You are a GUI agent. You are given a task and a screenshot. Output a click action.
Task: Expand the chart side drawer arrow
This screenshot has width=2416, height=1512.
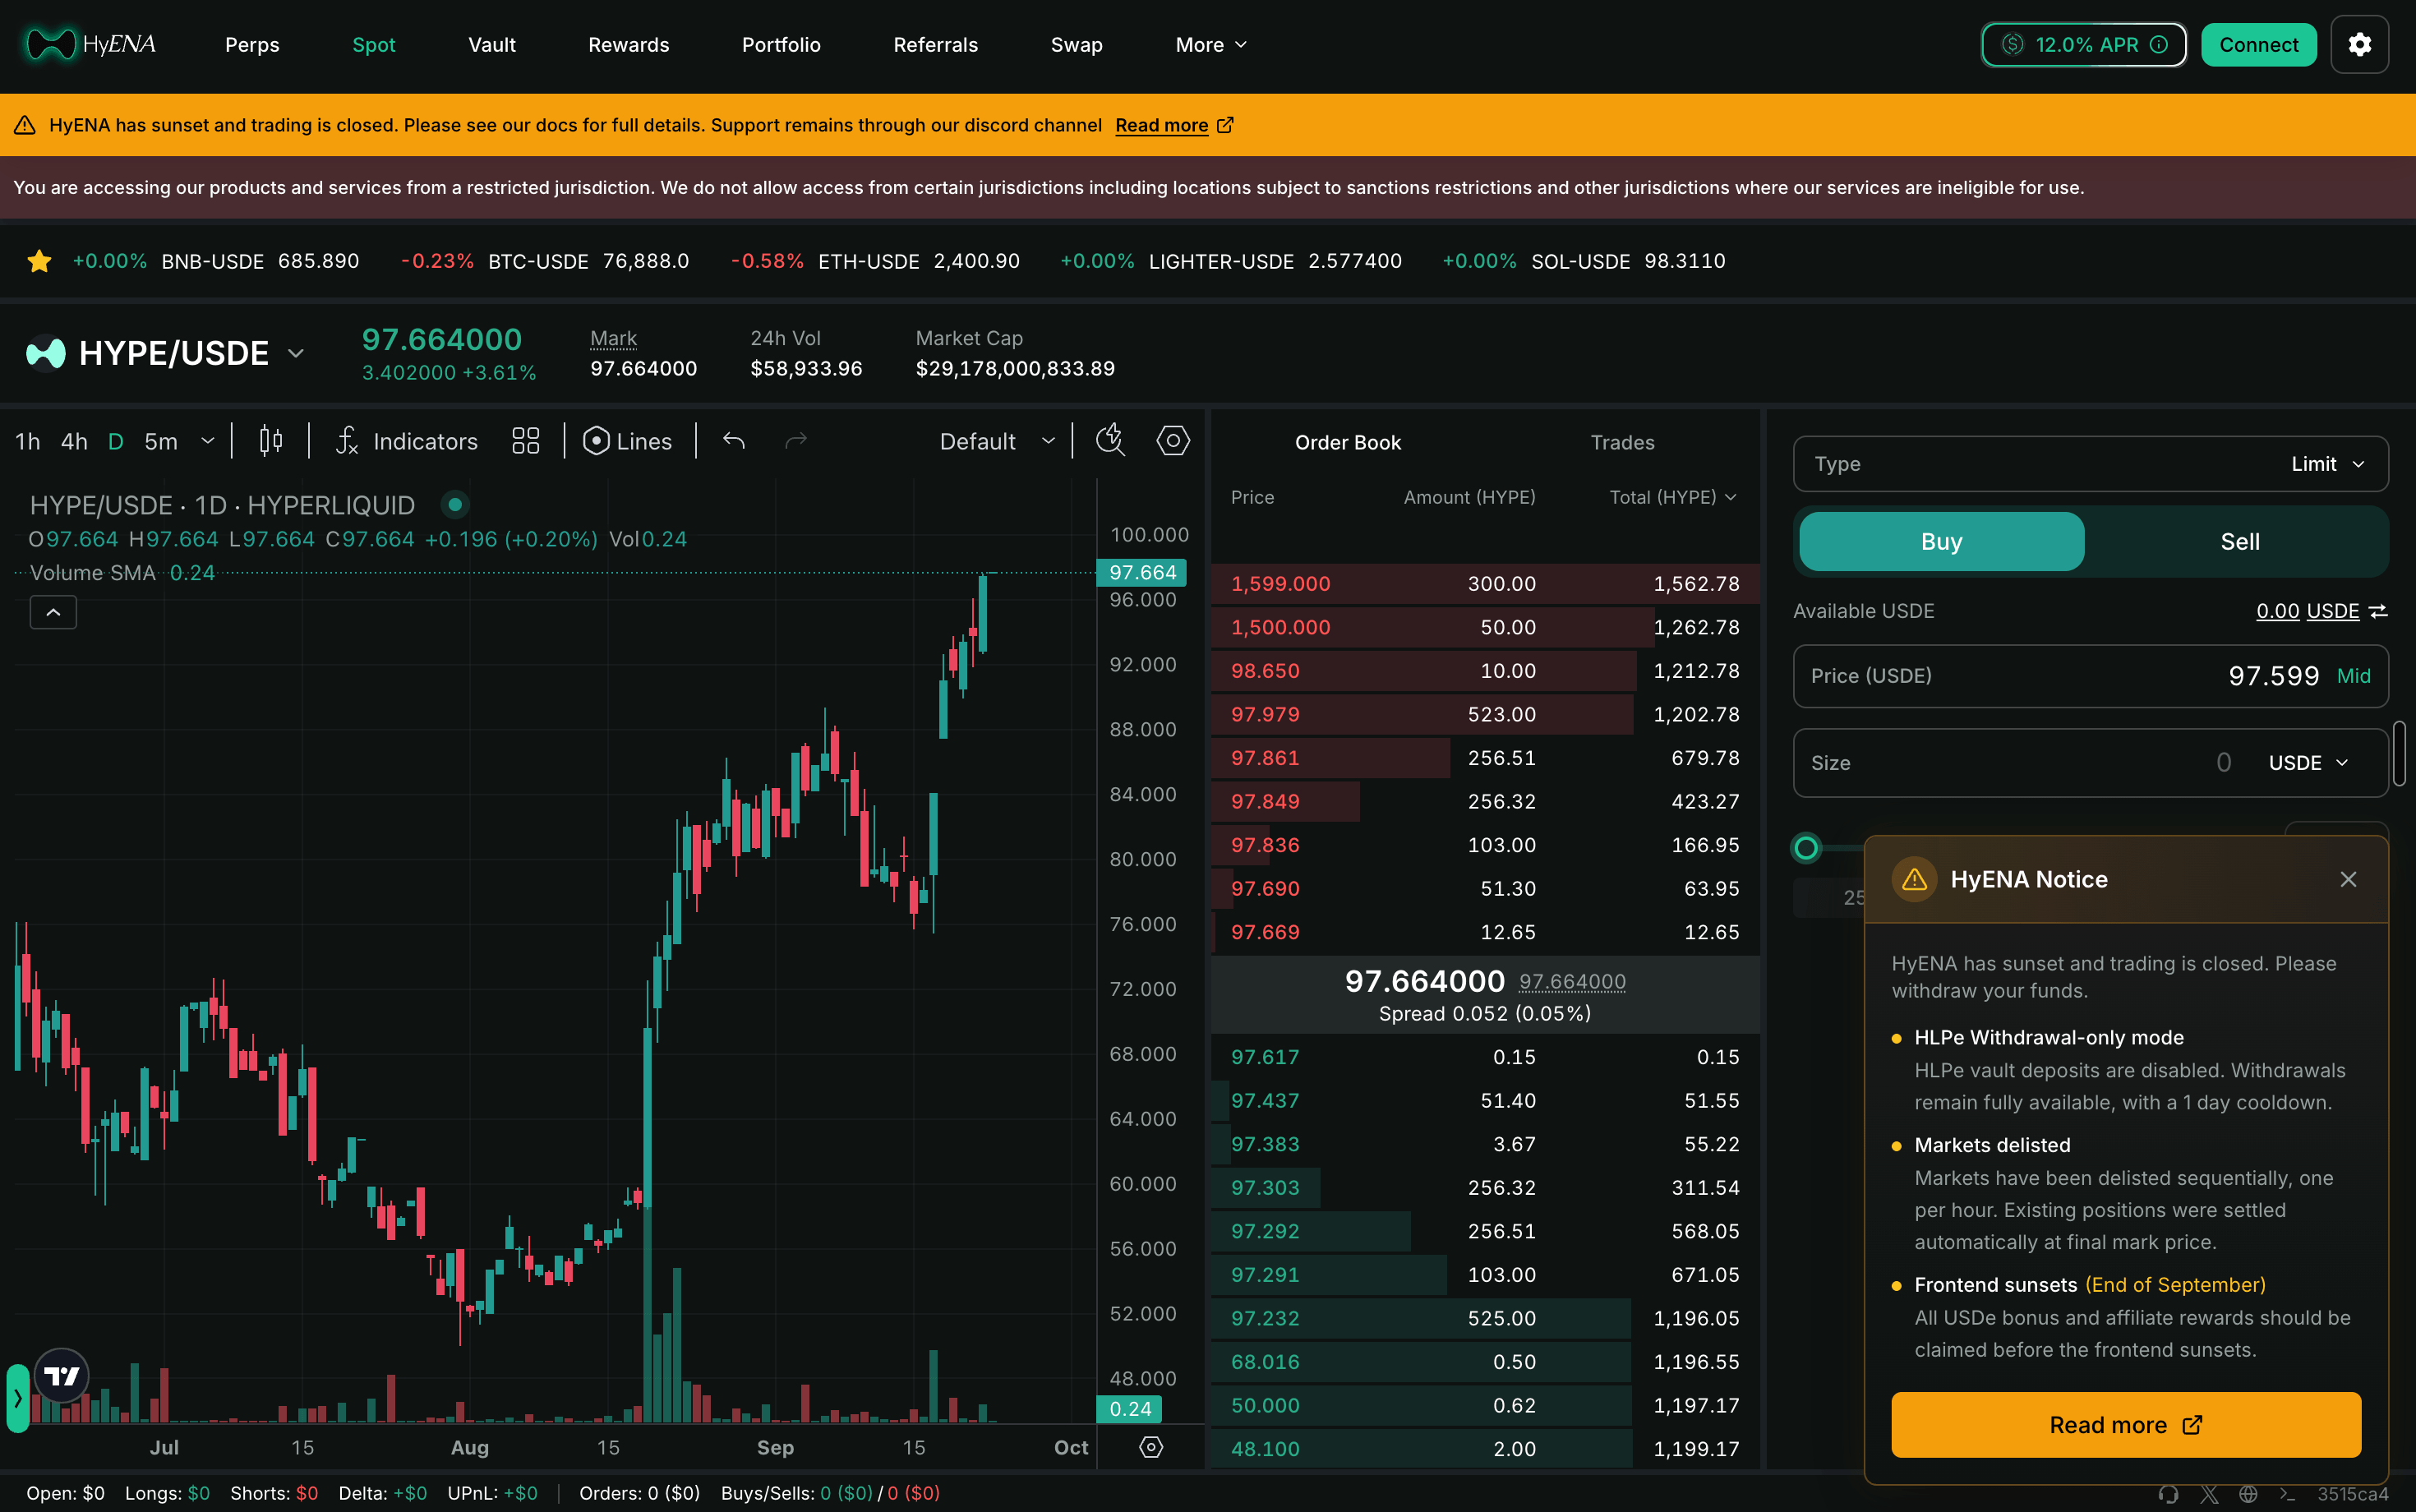tap(17, 1398)
